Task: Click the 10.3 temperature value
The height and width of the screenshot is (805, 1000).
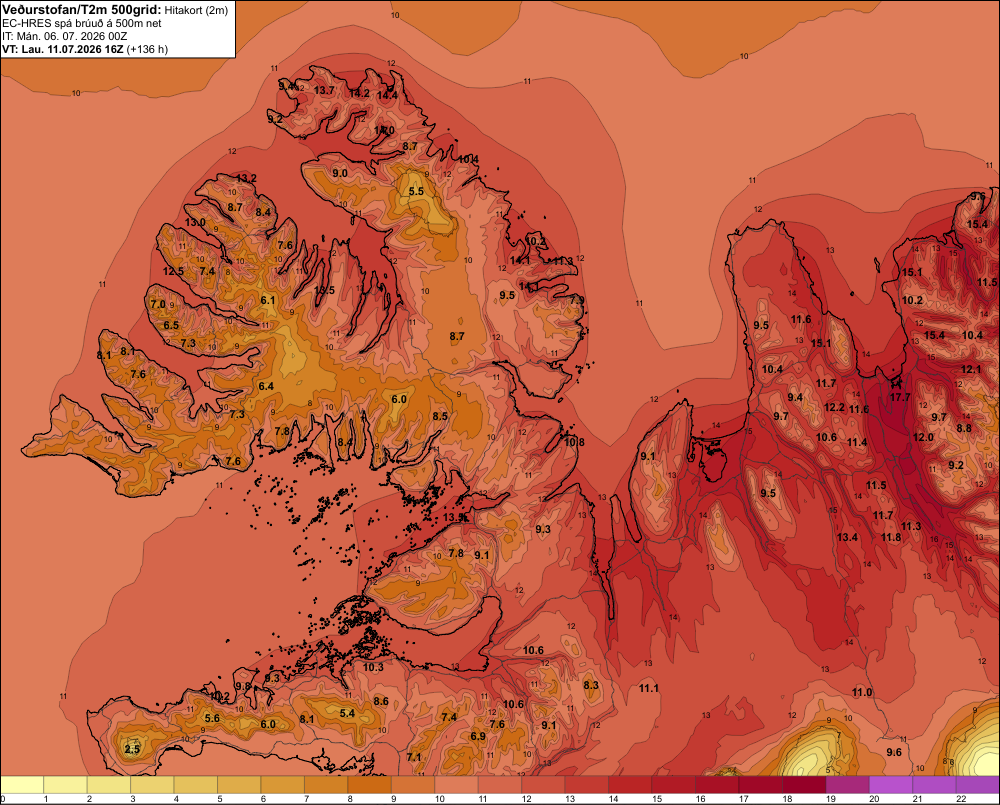Action: (373, 668)
